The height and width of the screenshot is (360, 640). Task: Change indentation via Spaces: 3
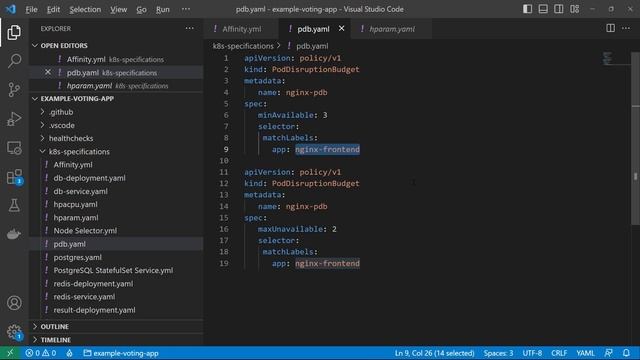point(498,353)
